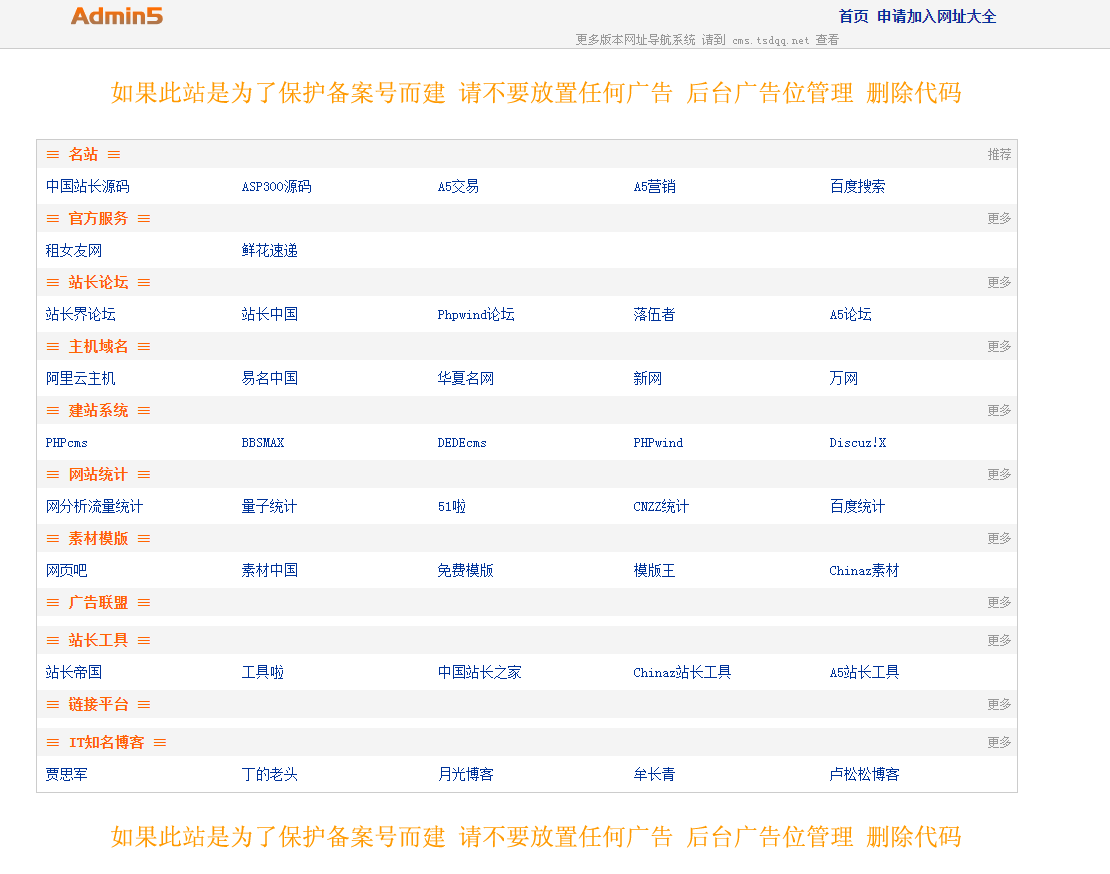Visit BBSMAX link

click(263, 442)
